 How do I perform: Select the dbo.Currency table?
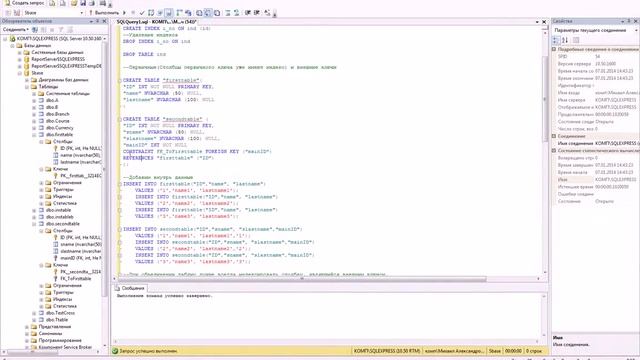click(60, 128)
